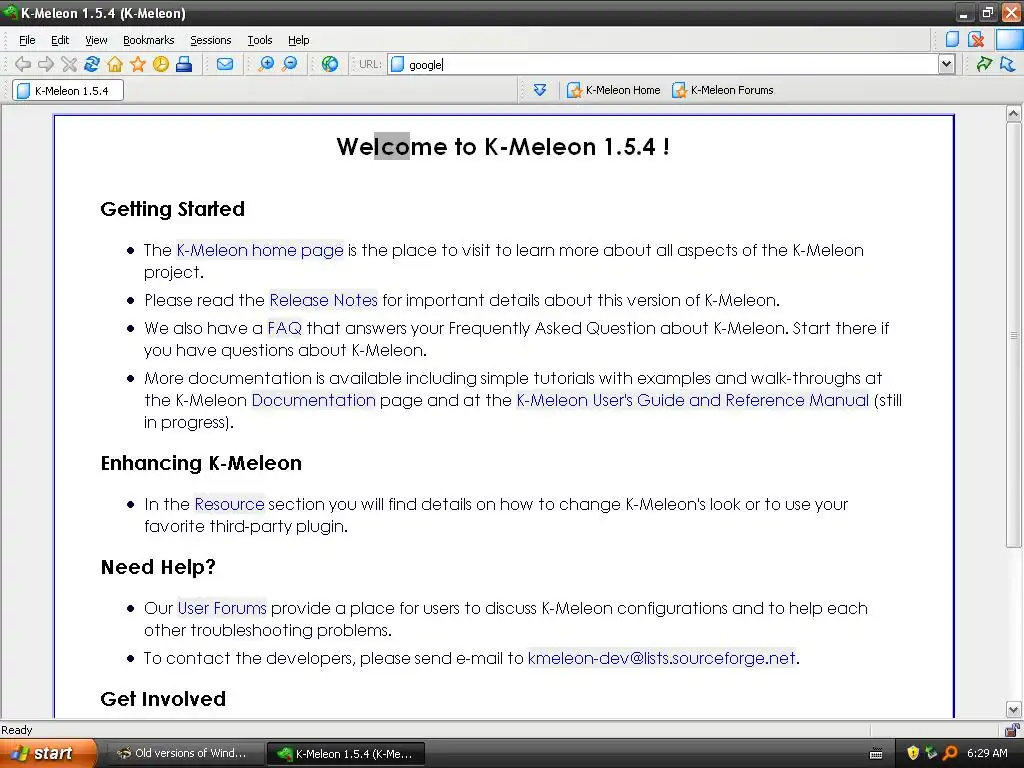Go back with the Back arrow icon
This screenshot has height=768, width=1024.
coord(23,64)
